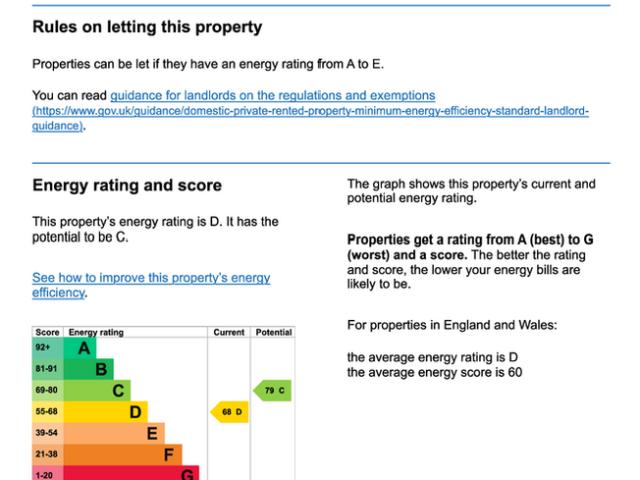The image size is (640, 480).
Task: Click the '92+' score range cell
Action: pyautogui.click(x=48, y=348)
